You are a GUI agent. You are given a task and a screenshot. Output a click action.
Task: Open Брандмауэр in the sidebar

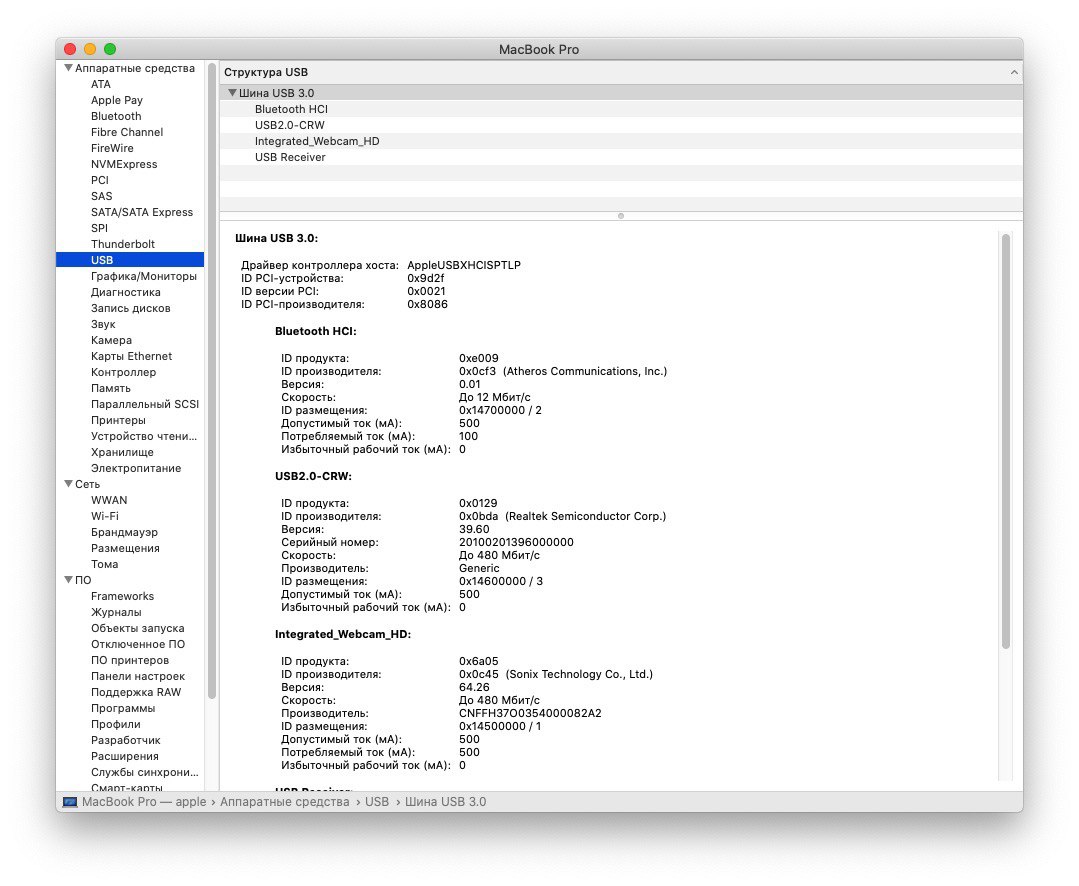(x=125, y=532)
